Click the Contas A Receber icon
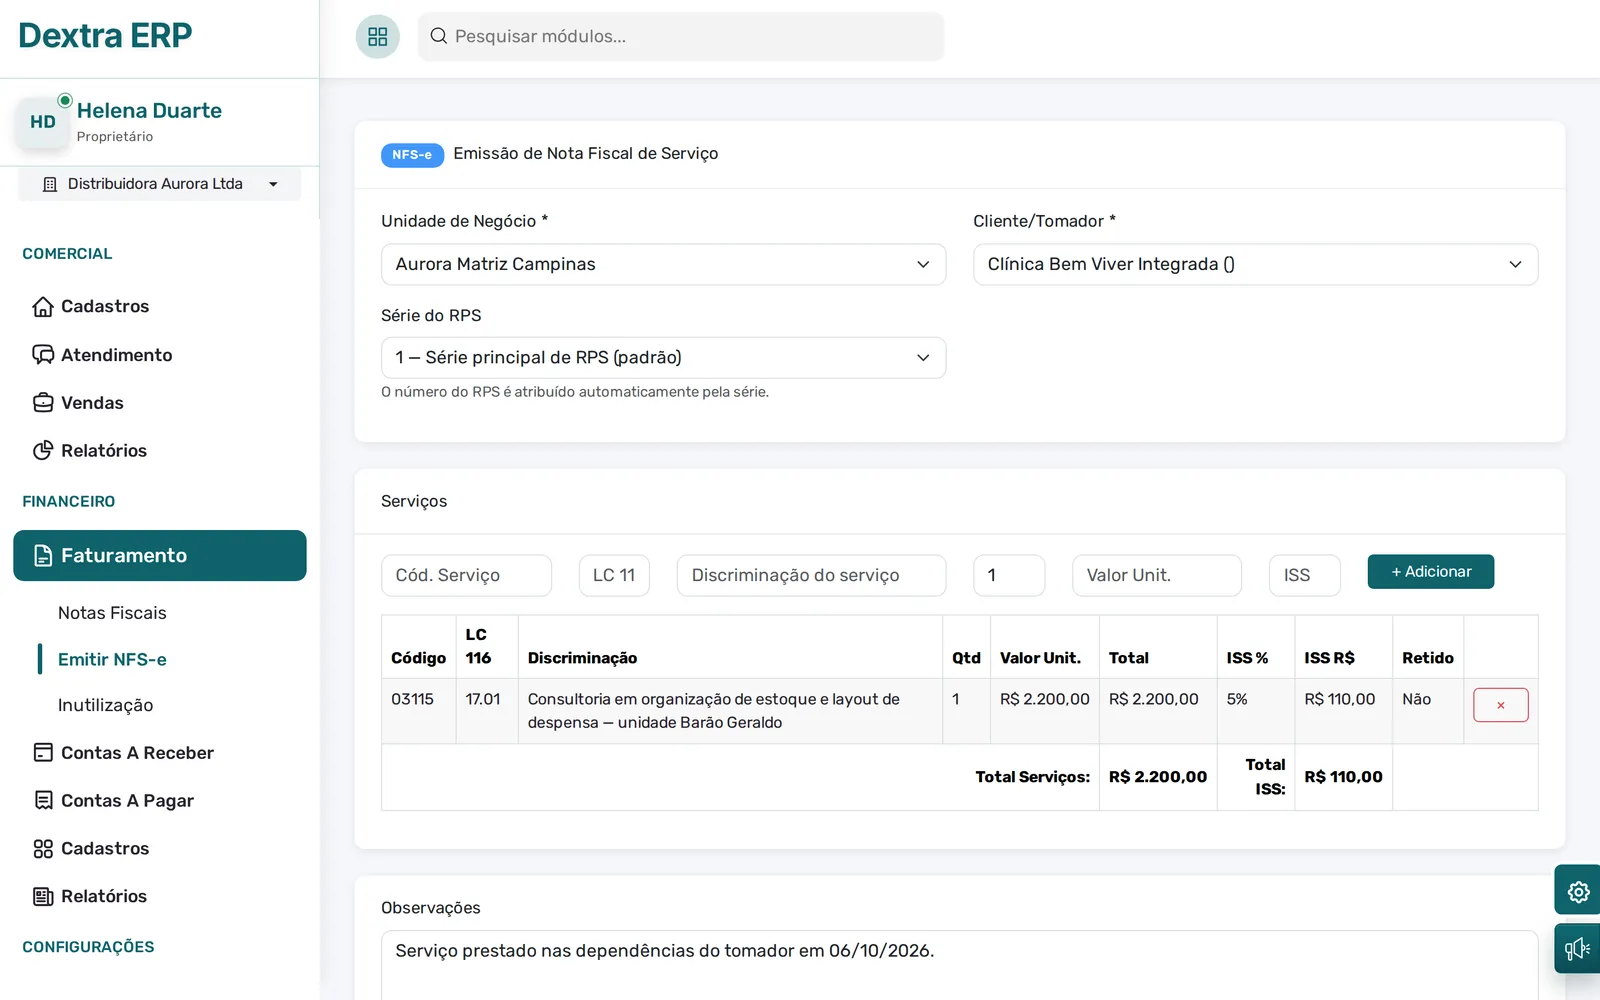The image size is (1600, 1000). point(43,753)
